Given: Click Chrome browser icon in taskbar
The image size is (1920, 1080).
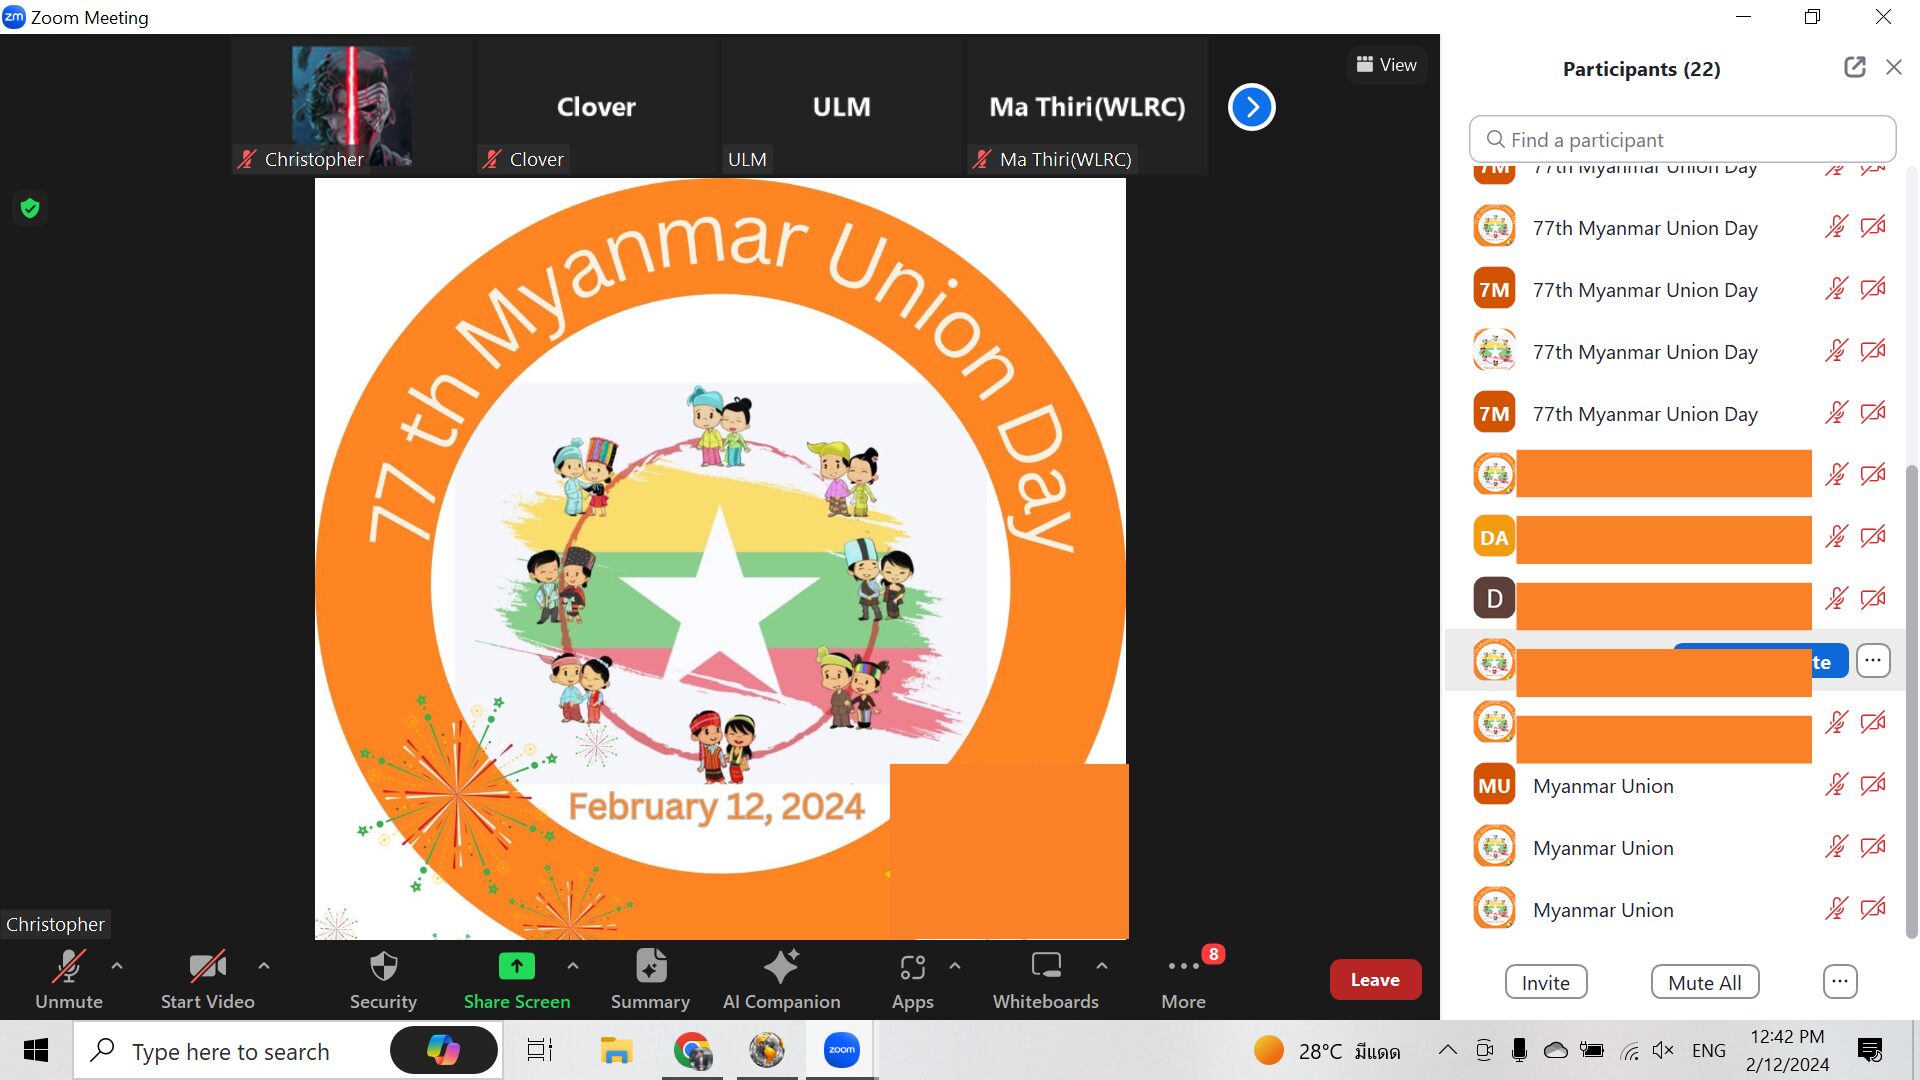Looking at the screenshot, I should tap(691, 1051).
